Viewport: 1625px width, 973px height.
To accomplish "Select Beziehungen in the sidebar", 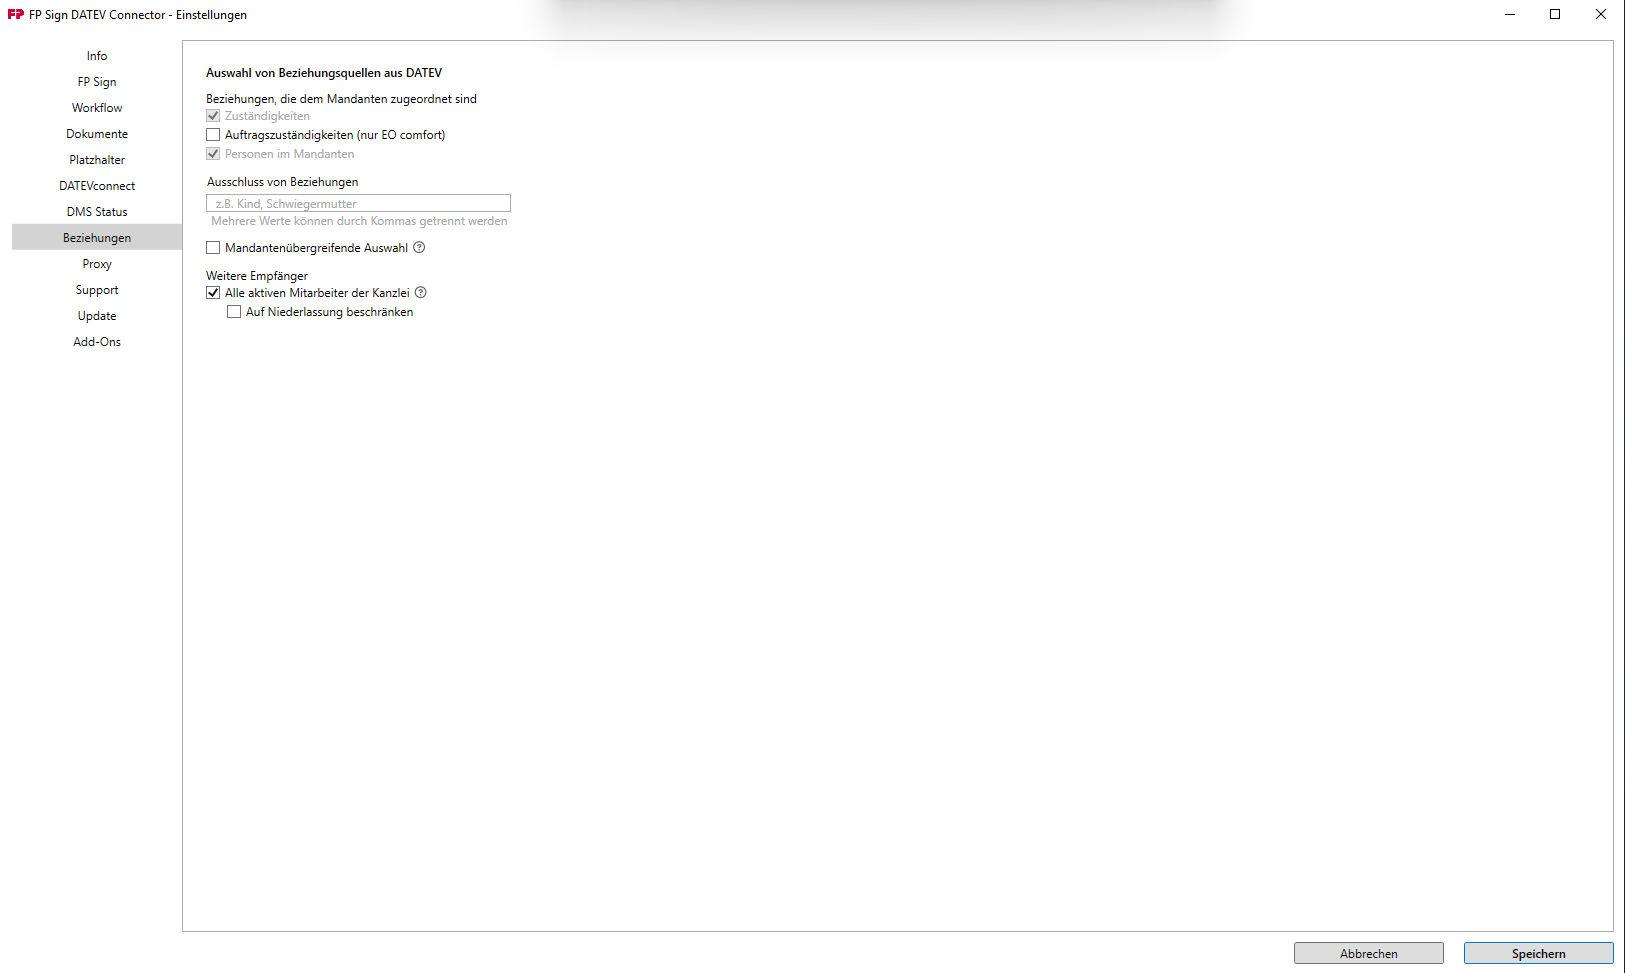I will 97,238.
